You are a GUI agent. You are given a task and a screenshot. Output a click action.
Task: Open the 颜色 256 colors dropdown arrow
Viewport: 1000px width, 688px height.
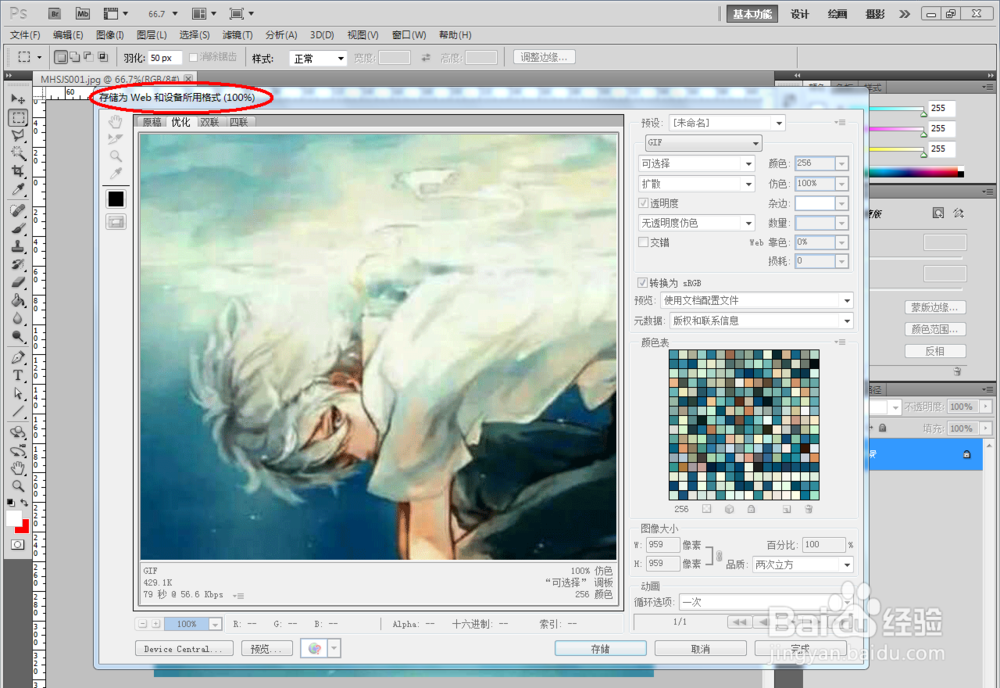(842, 164)
